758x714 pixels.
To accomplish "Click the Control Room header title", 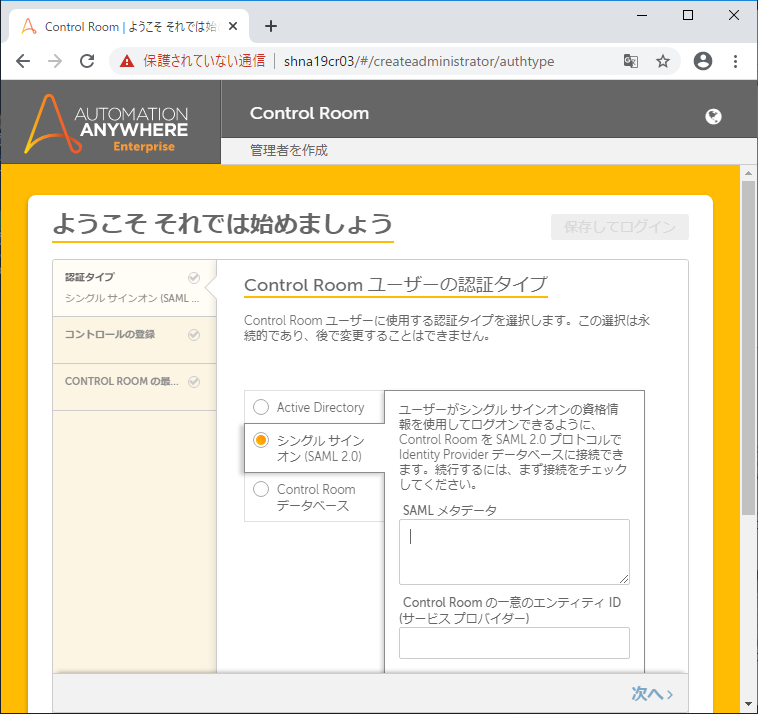I will coord(309,113).
